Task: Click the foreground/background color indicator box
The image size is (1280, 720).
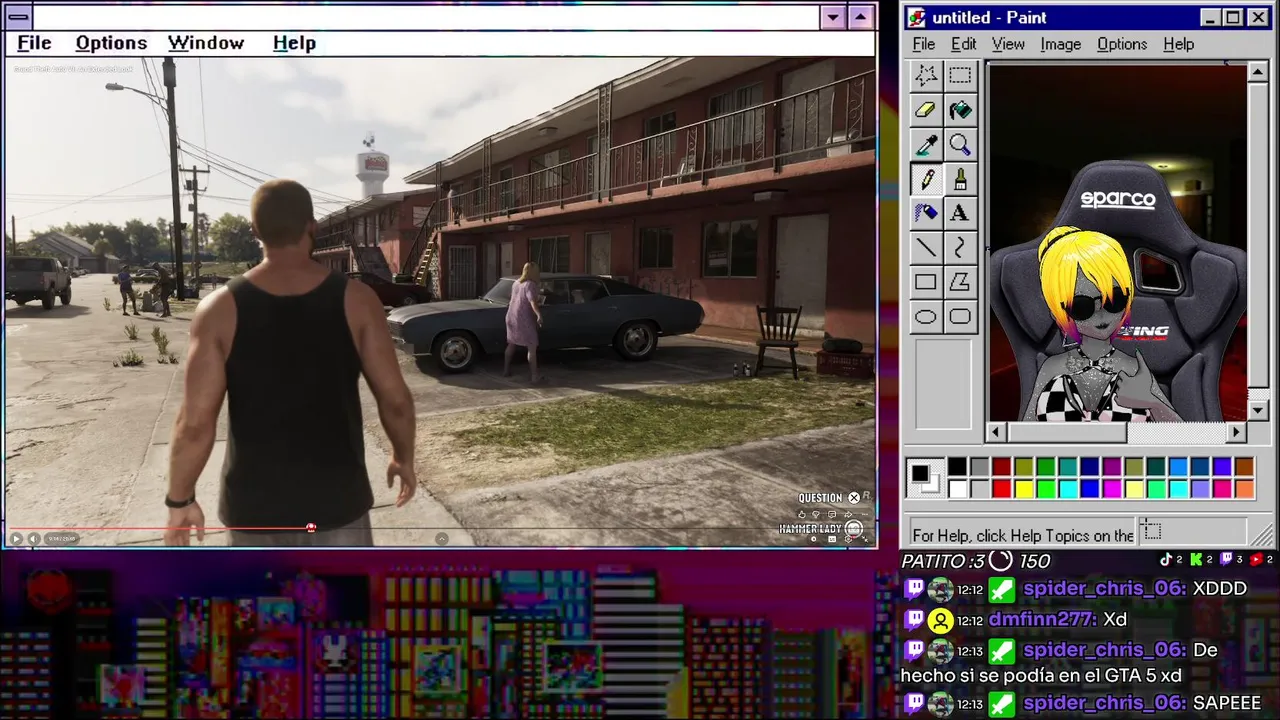Action: coord(924,478)
